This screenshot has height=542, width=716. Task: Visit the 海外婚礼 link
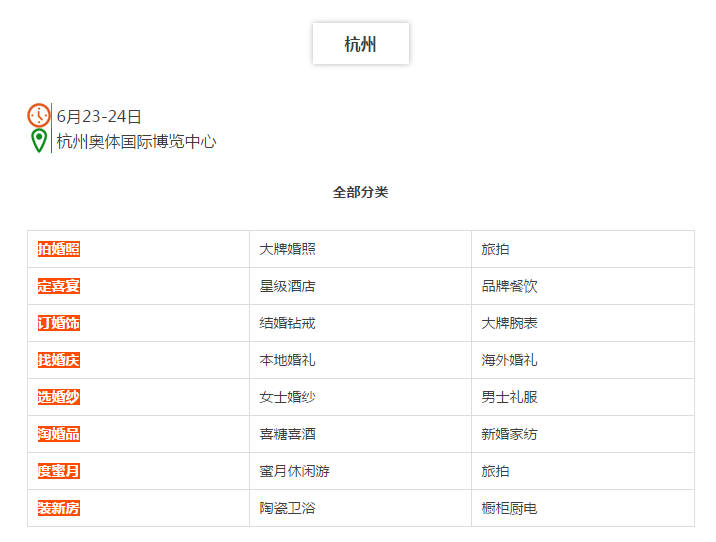click(509, 360)
